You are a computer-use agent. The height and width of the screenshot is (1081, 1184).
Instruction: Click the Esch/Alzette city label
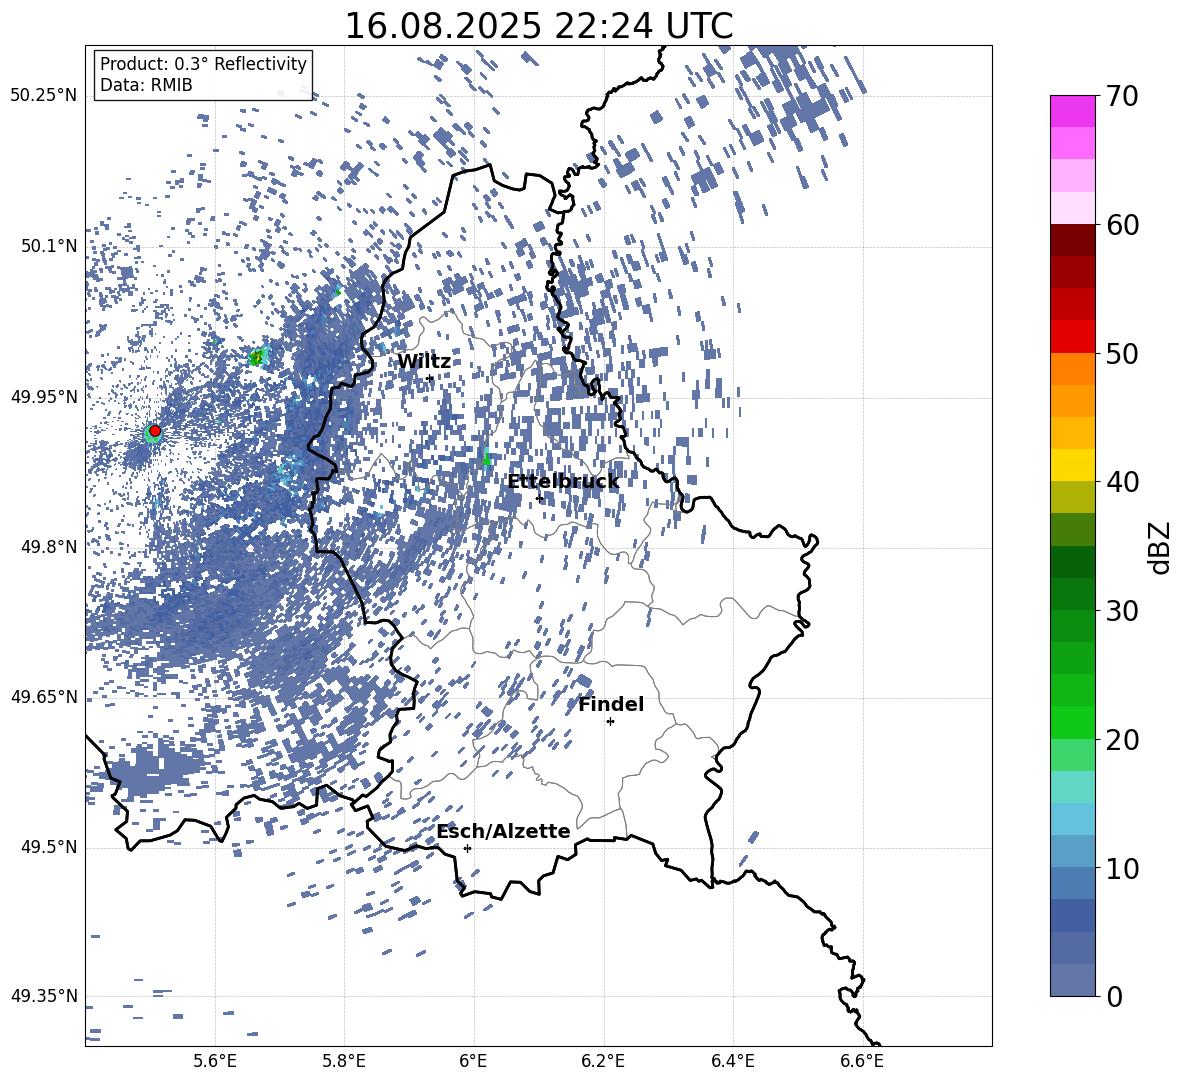tap(503, 832)
